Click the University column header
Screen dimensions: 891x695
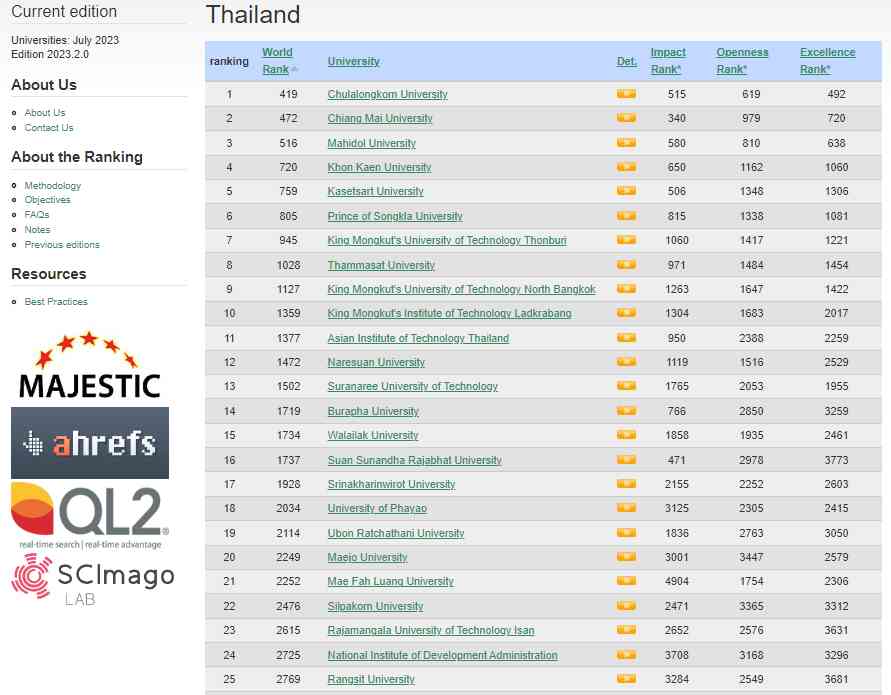pos(353,62)
